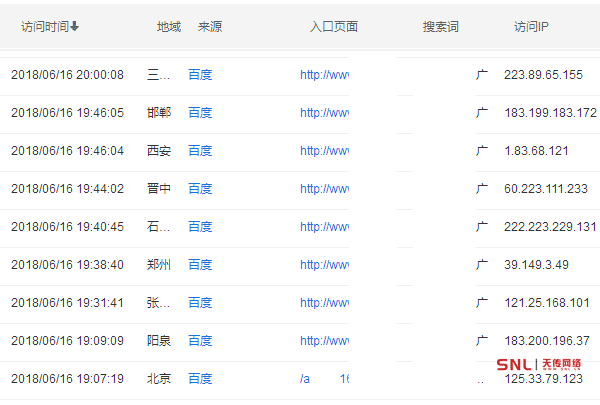This screenshot has width=600, height=405.
Task: Select IP address 121.25.168.101
Action: pyautogui.click(x=547, y=303)
